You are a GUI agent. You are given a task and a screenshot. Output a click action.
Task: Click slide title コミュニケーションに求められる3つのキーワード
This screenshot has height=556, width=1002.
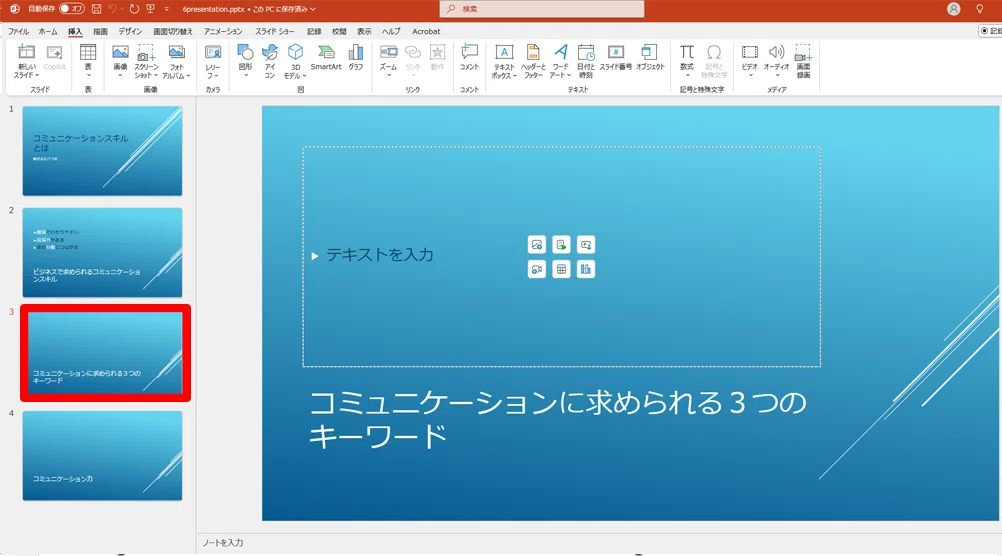[557, 419]
